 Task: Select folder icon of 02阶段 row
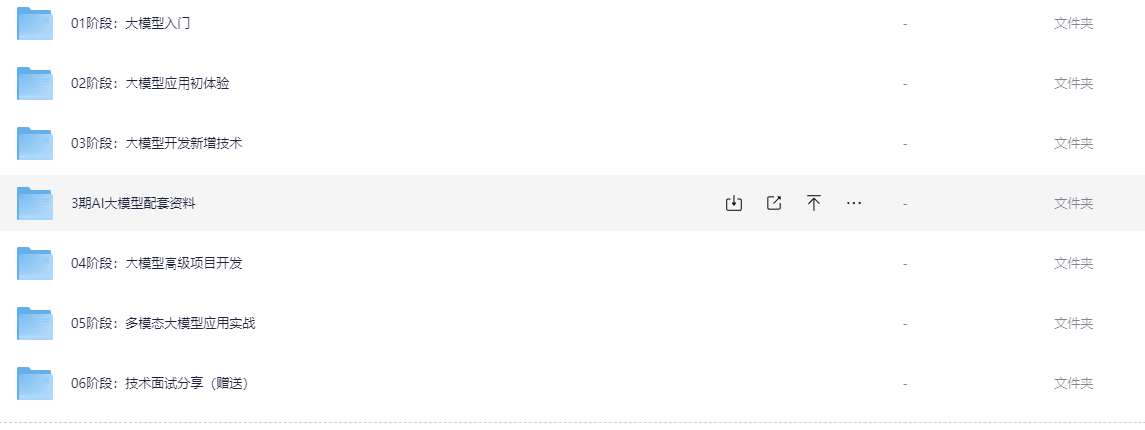tap(35, 83)
